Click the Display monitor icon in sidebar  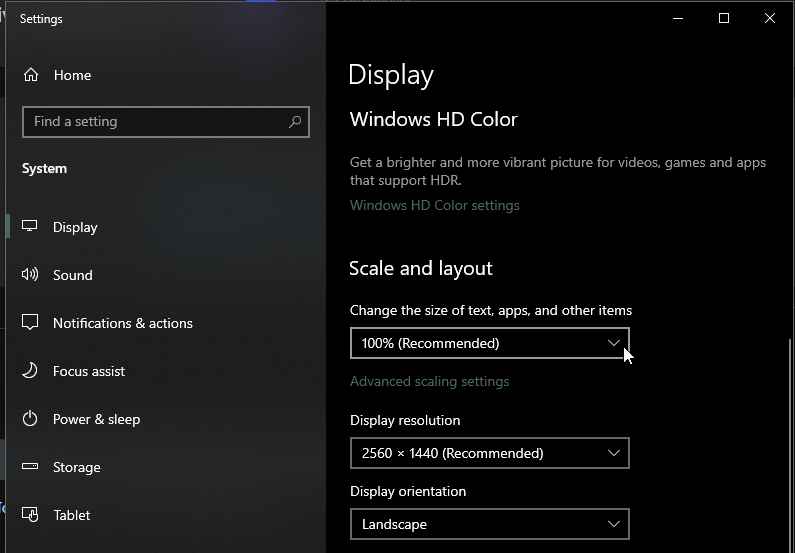[x=31, y=227]
